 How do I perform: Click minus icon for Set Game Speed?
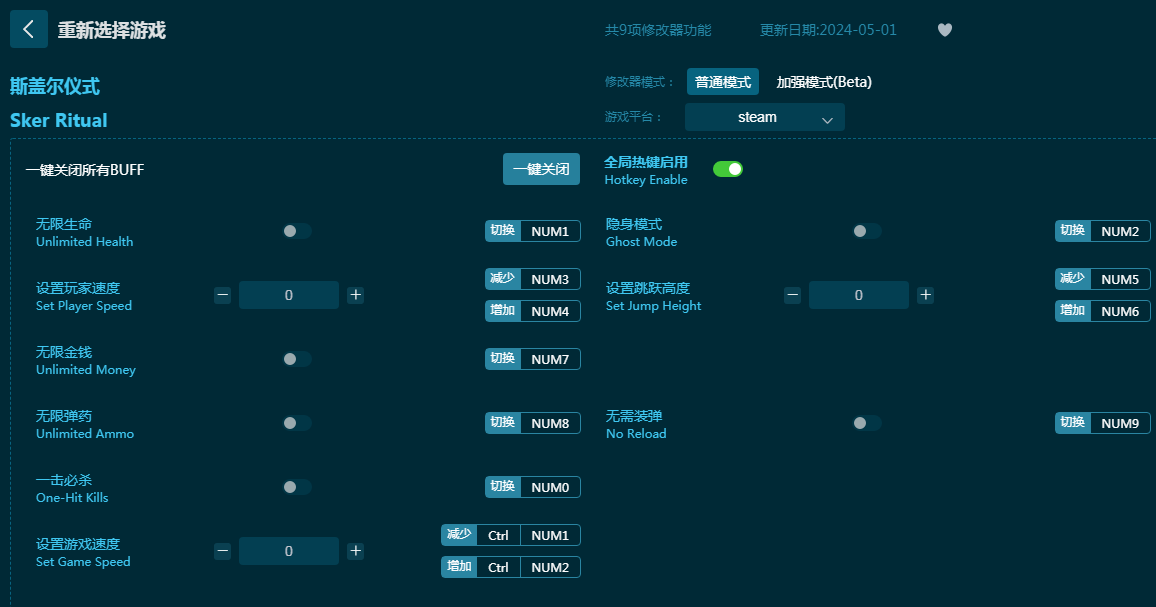223,551
